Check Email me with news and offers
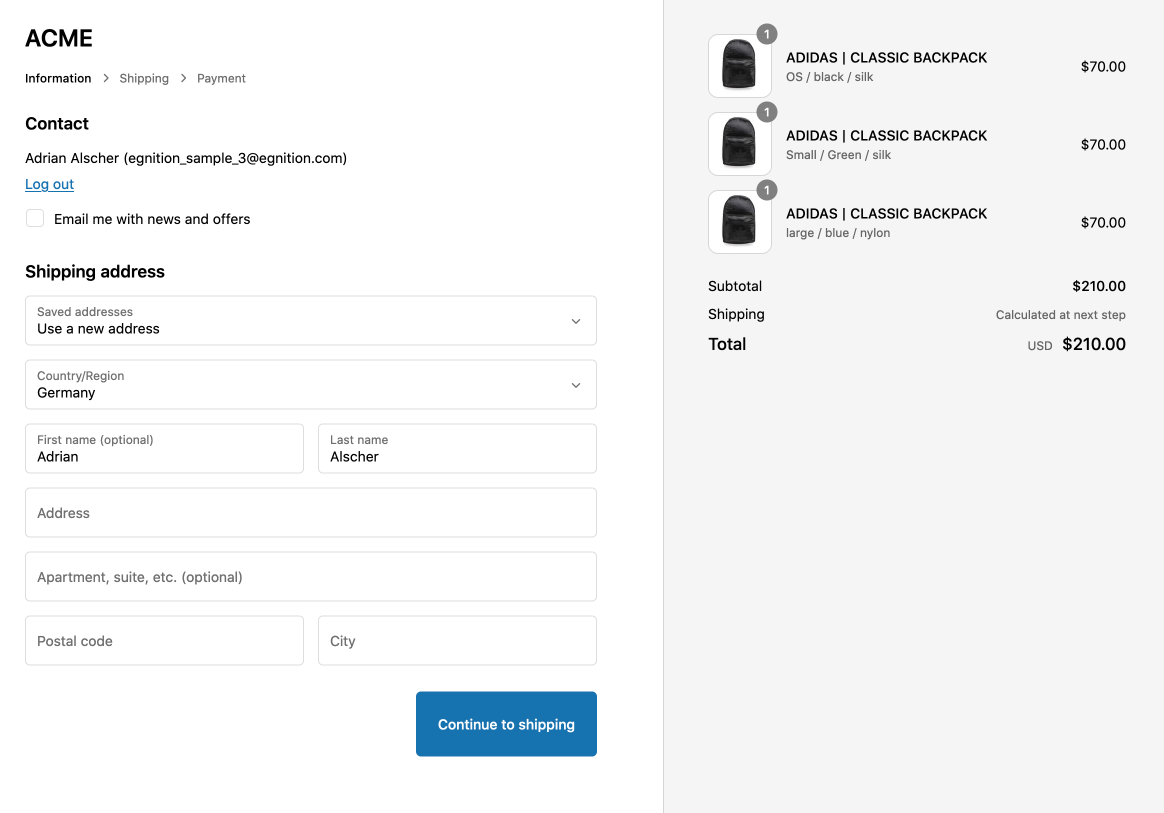This screenshot has width=1164, height=813. (35, 218)
